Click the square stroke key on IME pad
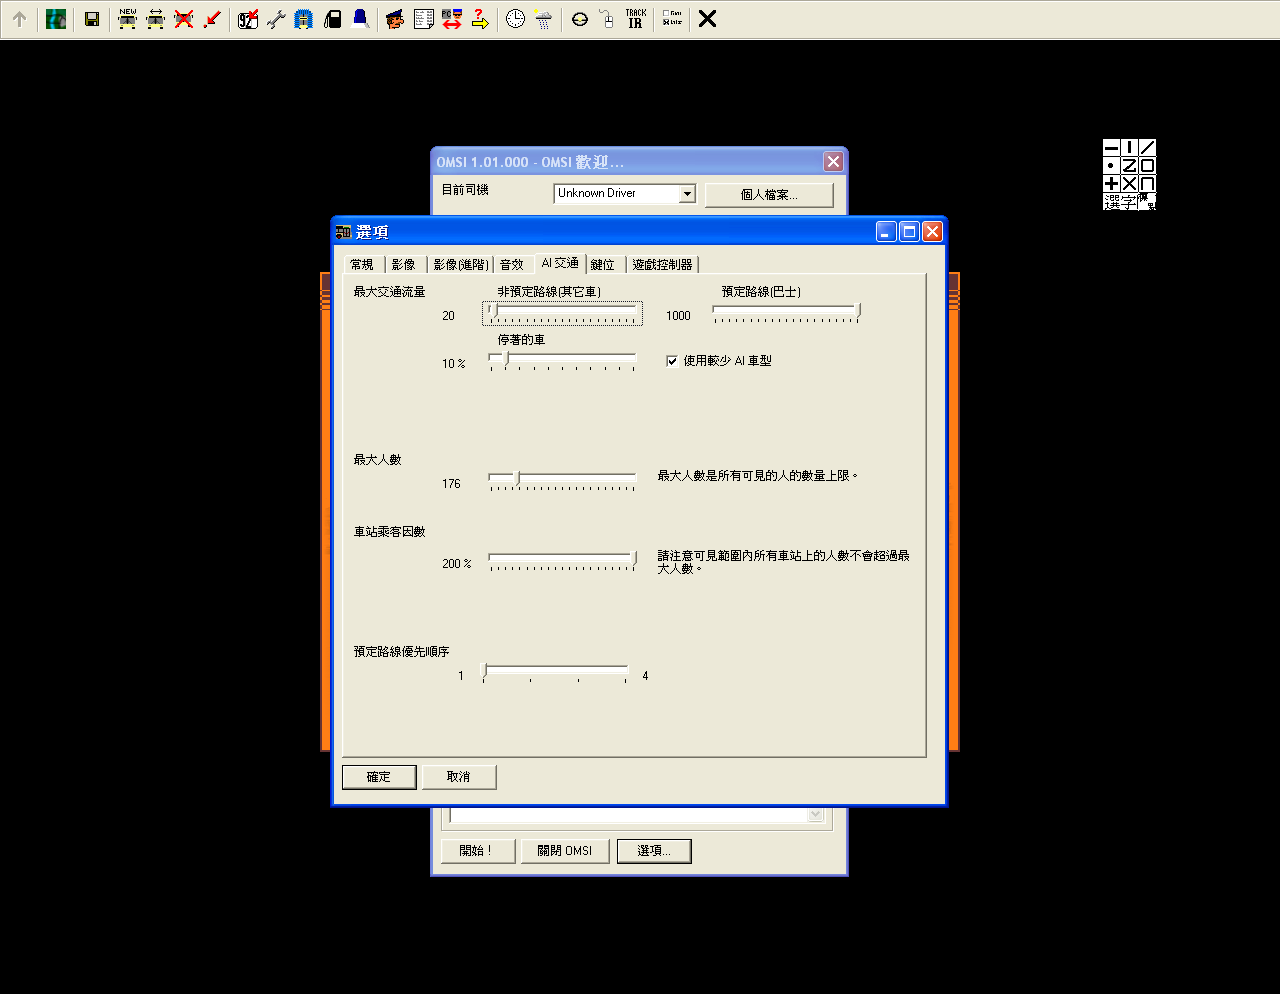The image size is (1280, 994). click(1147, 165)
